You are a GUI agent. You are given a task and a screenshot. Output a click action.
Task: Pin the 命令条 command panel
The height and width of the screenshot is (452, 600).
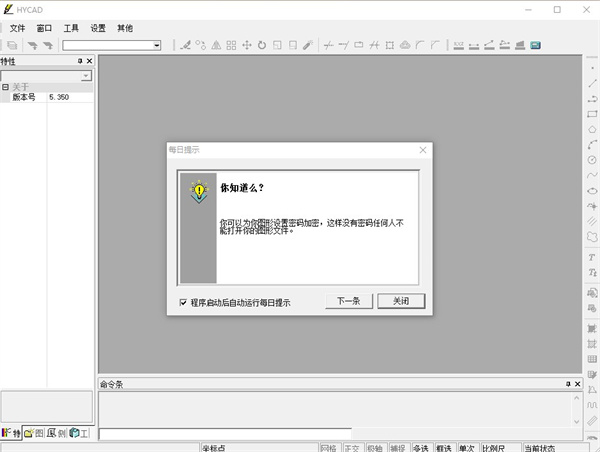(568, 384)
